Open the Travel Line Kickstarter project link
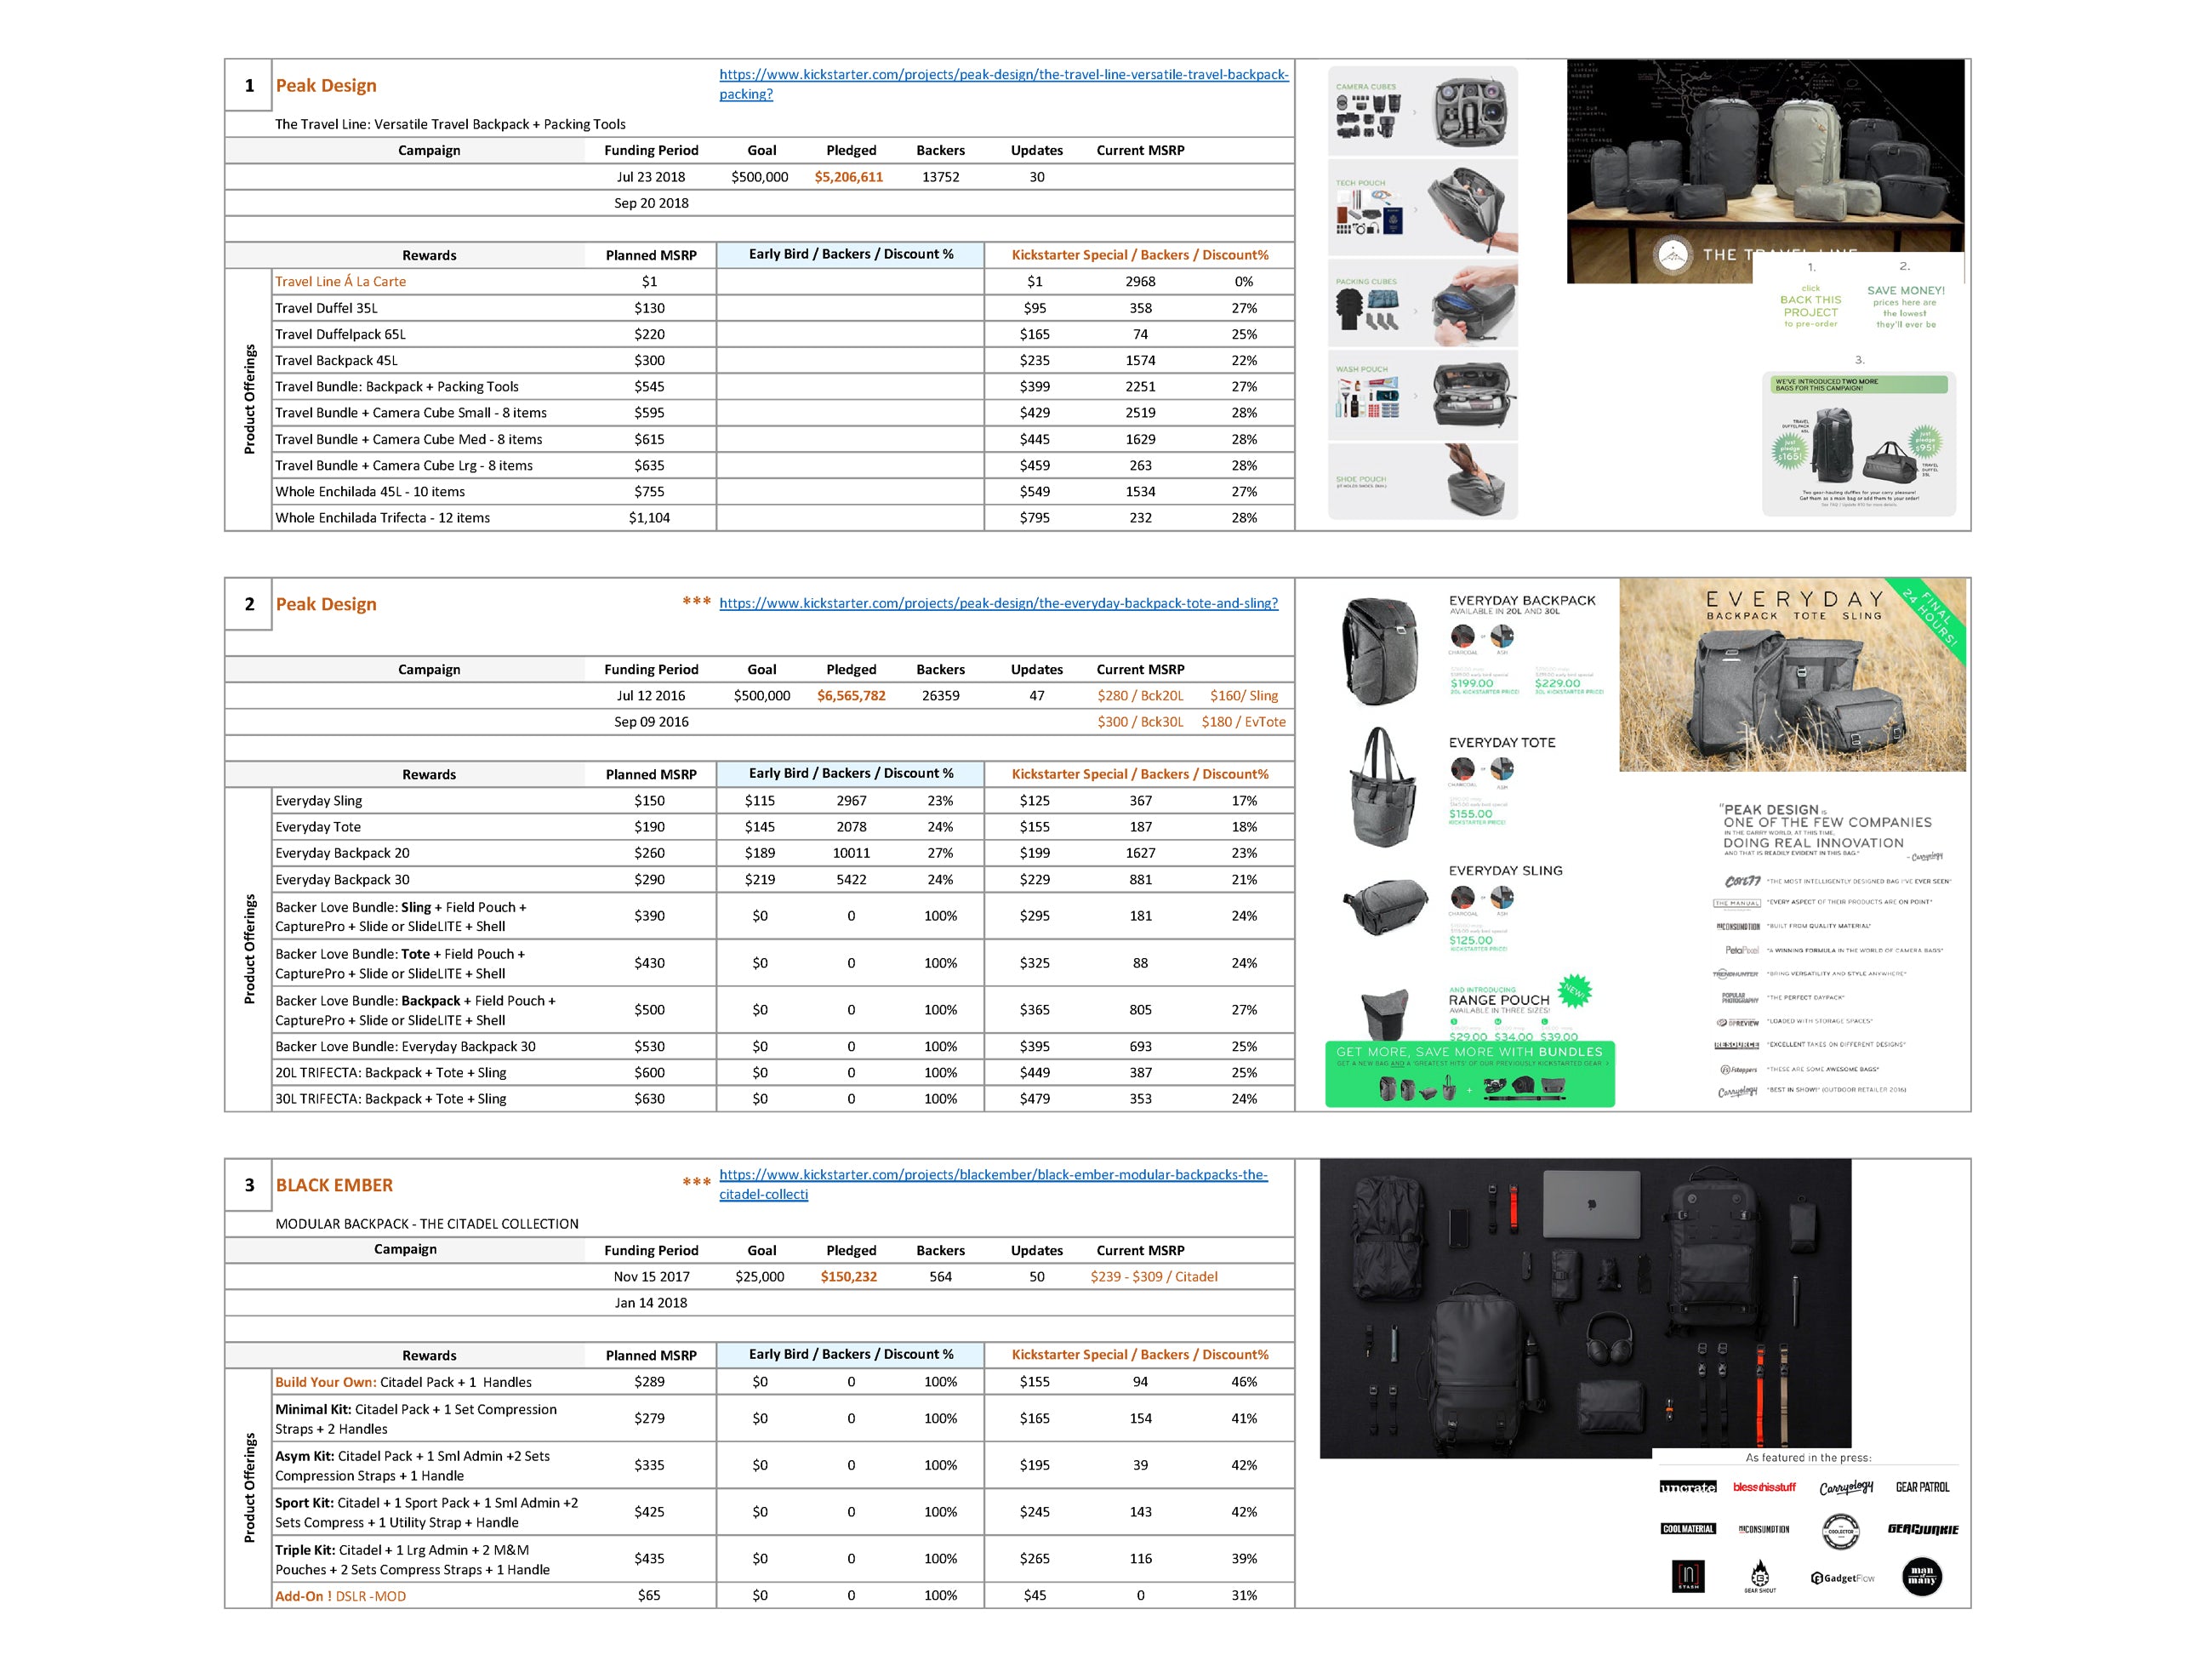The height and width of the screenshot is (1661, 2212). (1003, 75)
